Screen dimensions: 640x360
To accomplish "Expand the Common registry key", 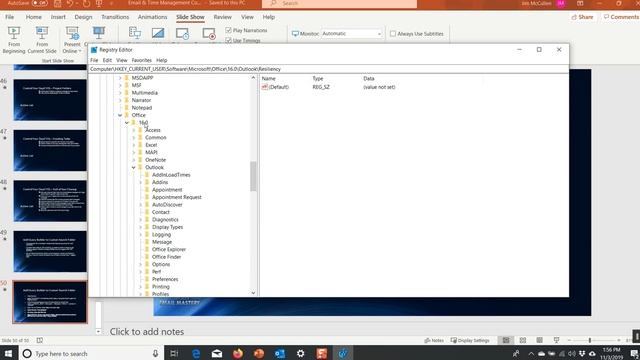I will tap(133, 138).
